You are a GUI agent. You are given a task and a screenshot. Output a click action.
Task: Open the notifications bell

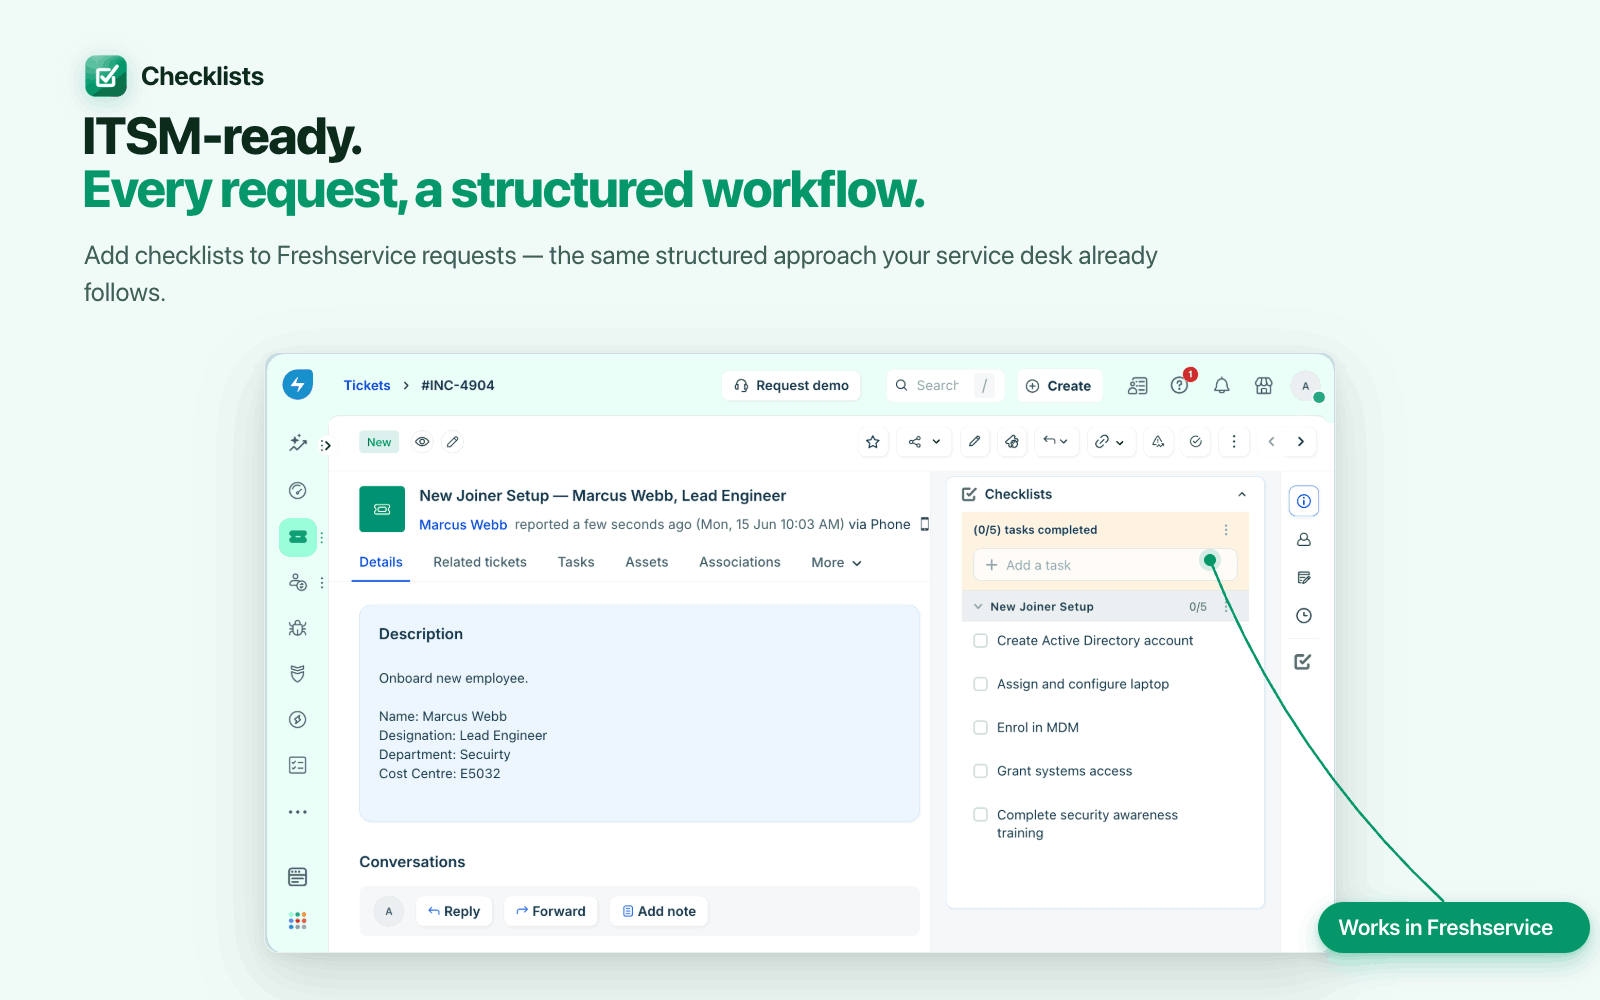[x=1222, y=386]
